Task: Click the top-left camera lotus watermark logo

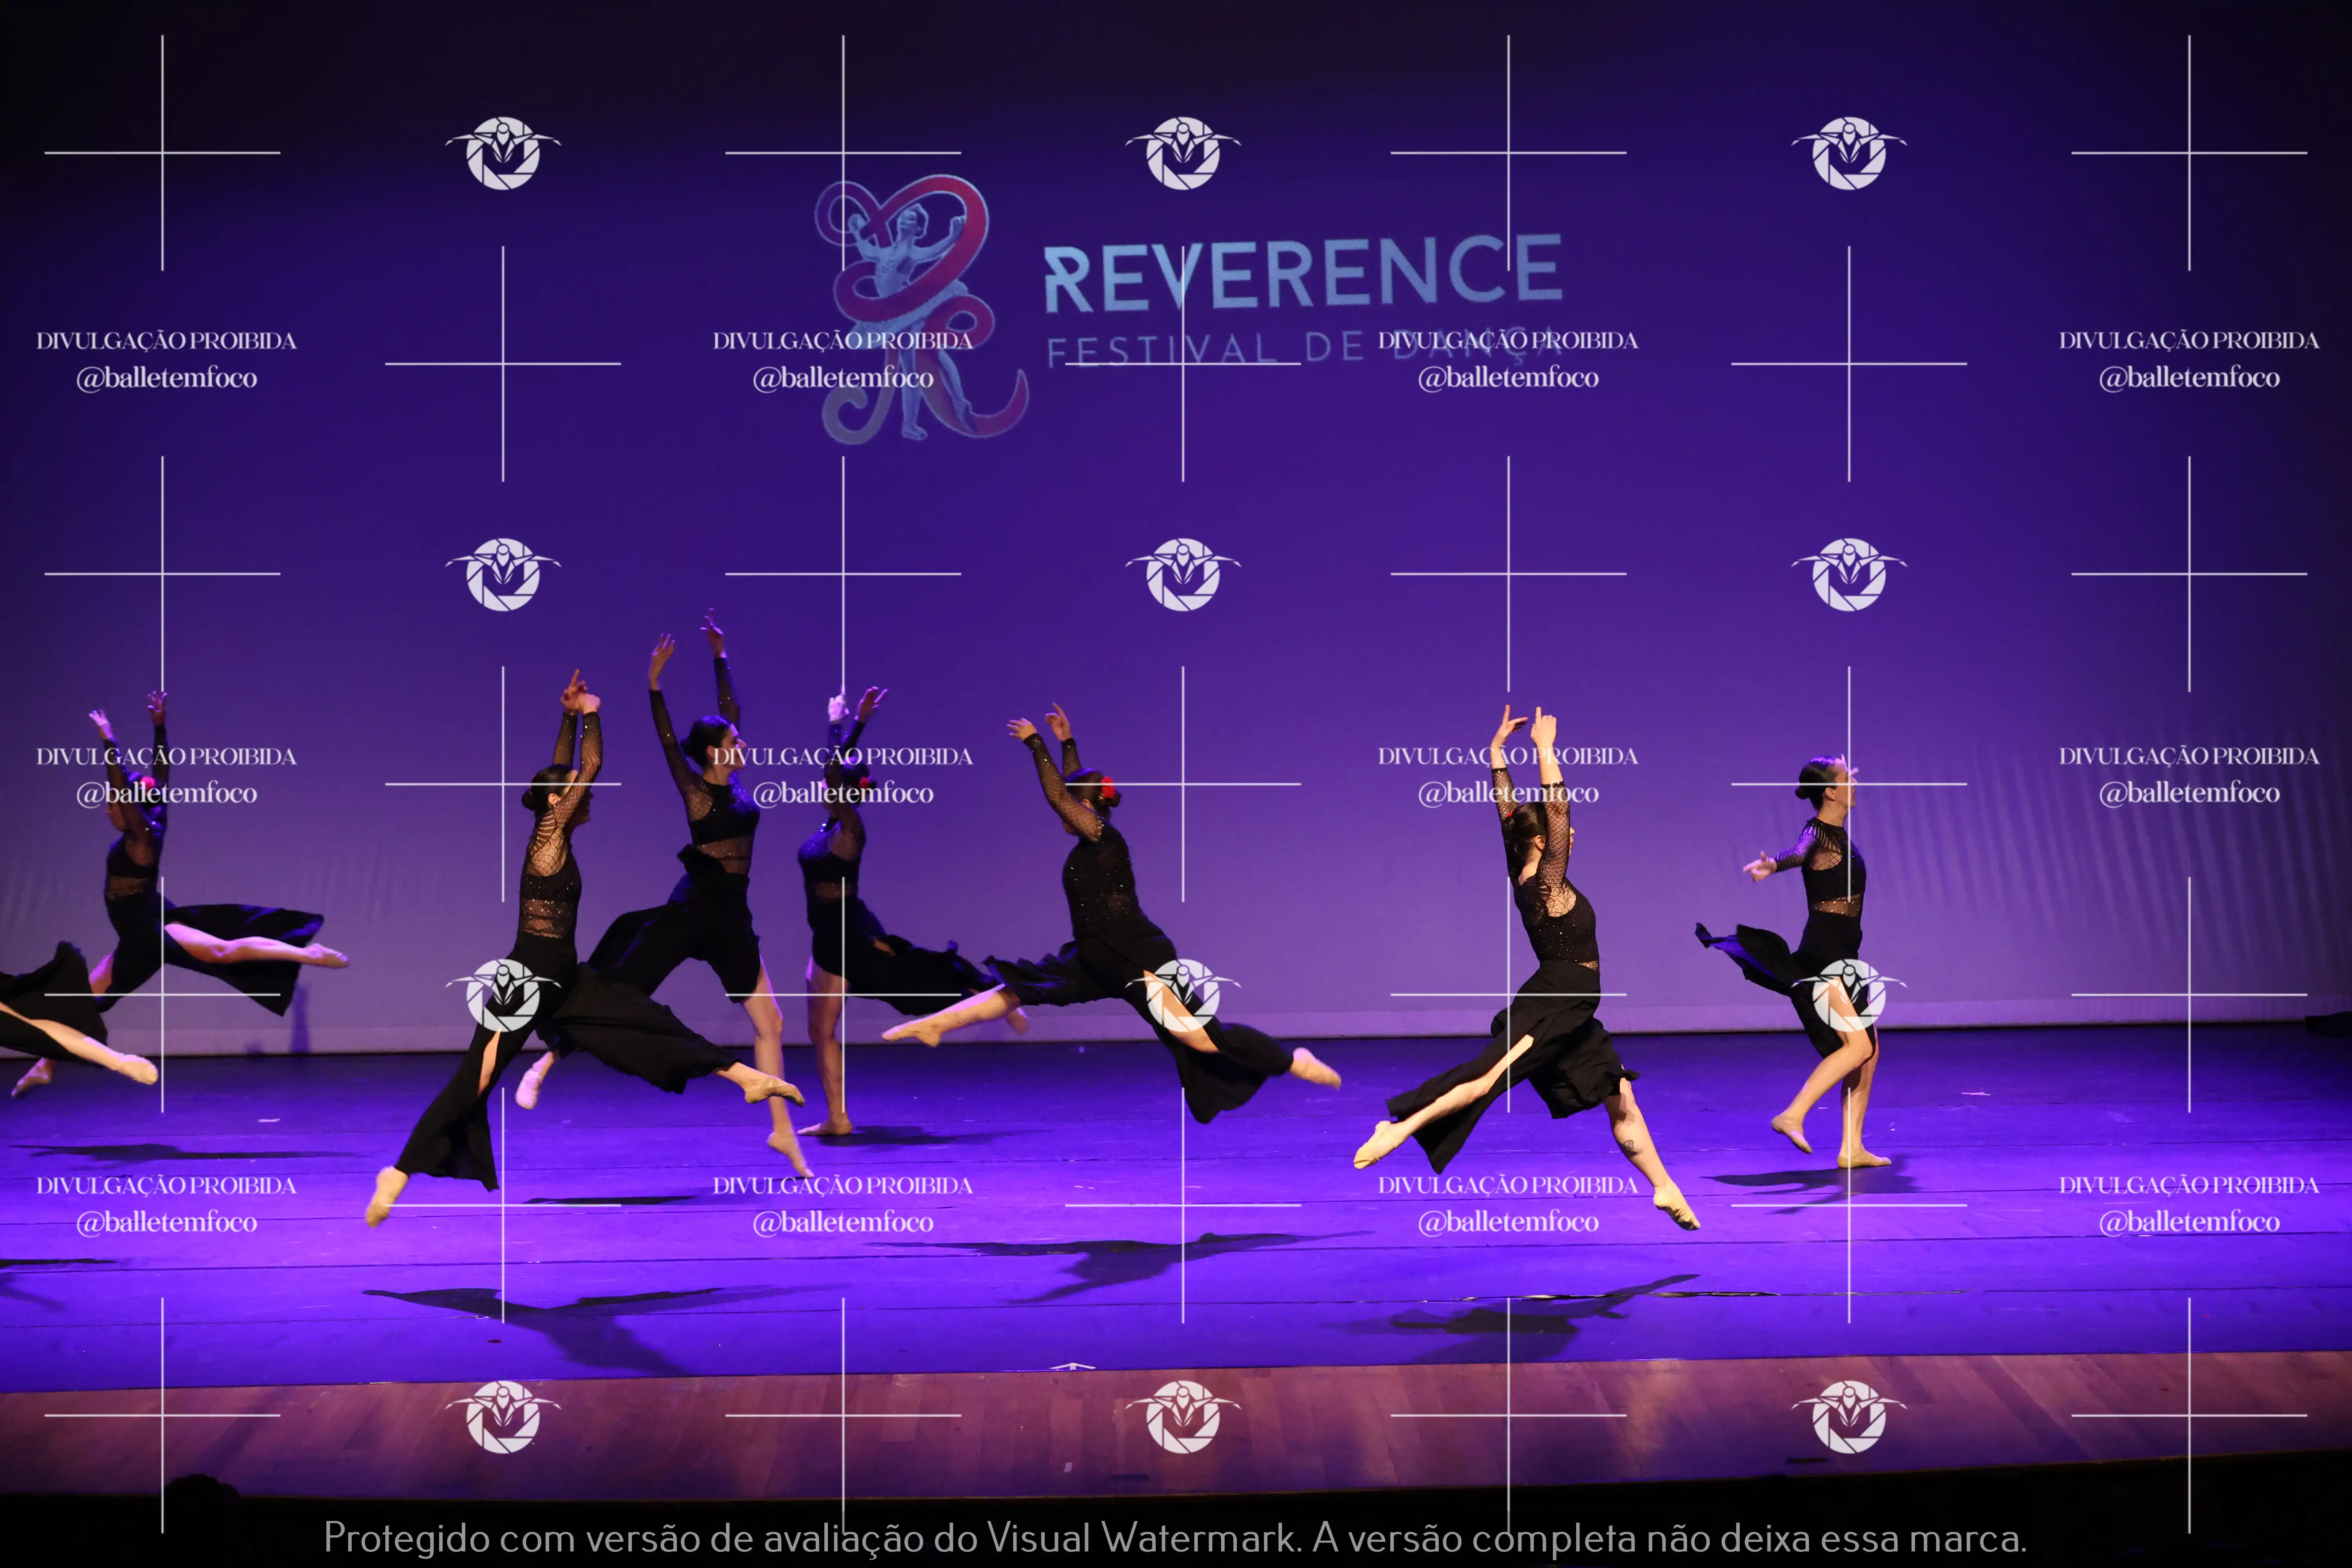Action: pos(503,153)
